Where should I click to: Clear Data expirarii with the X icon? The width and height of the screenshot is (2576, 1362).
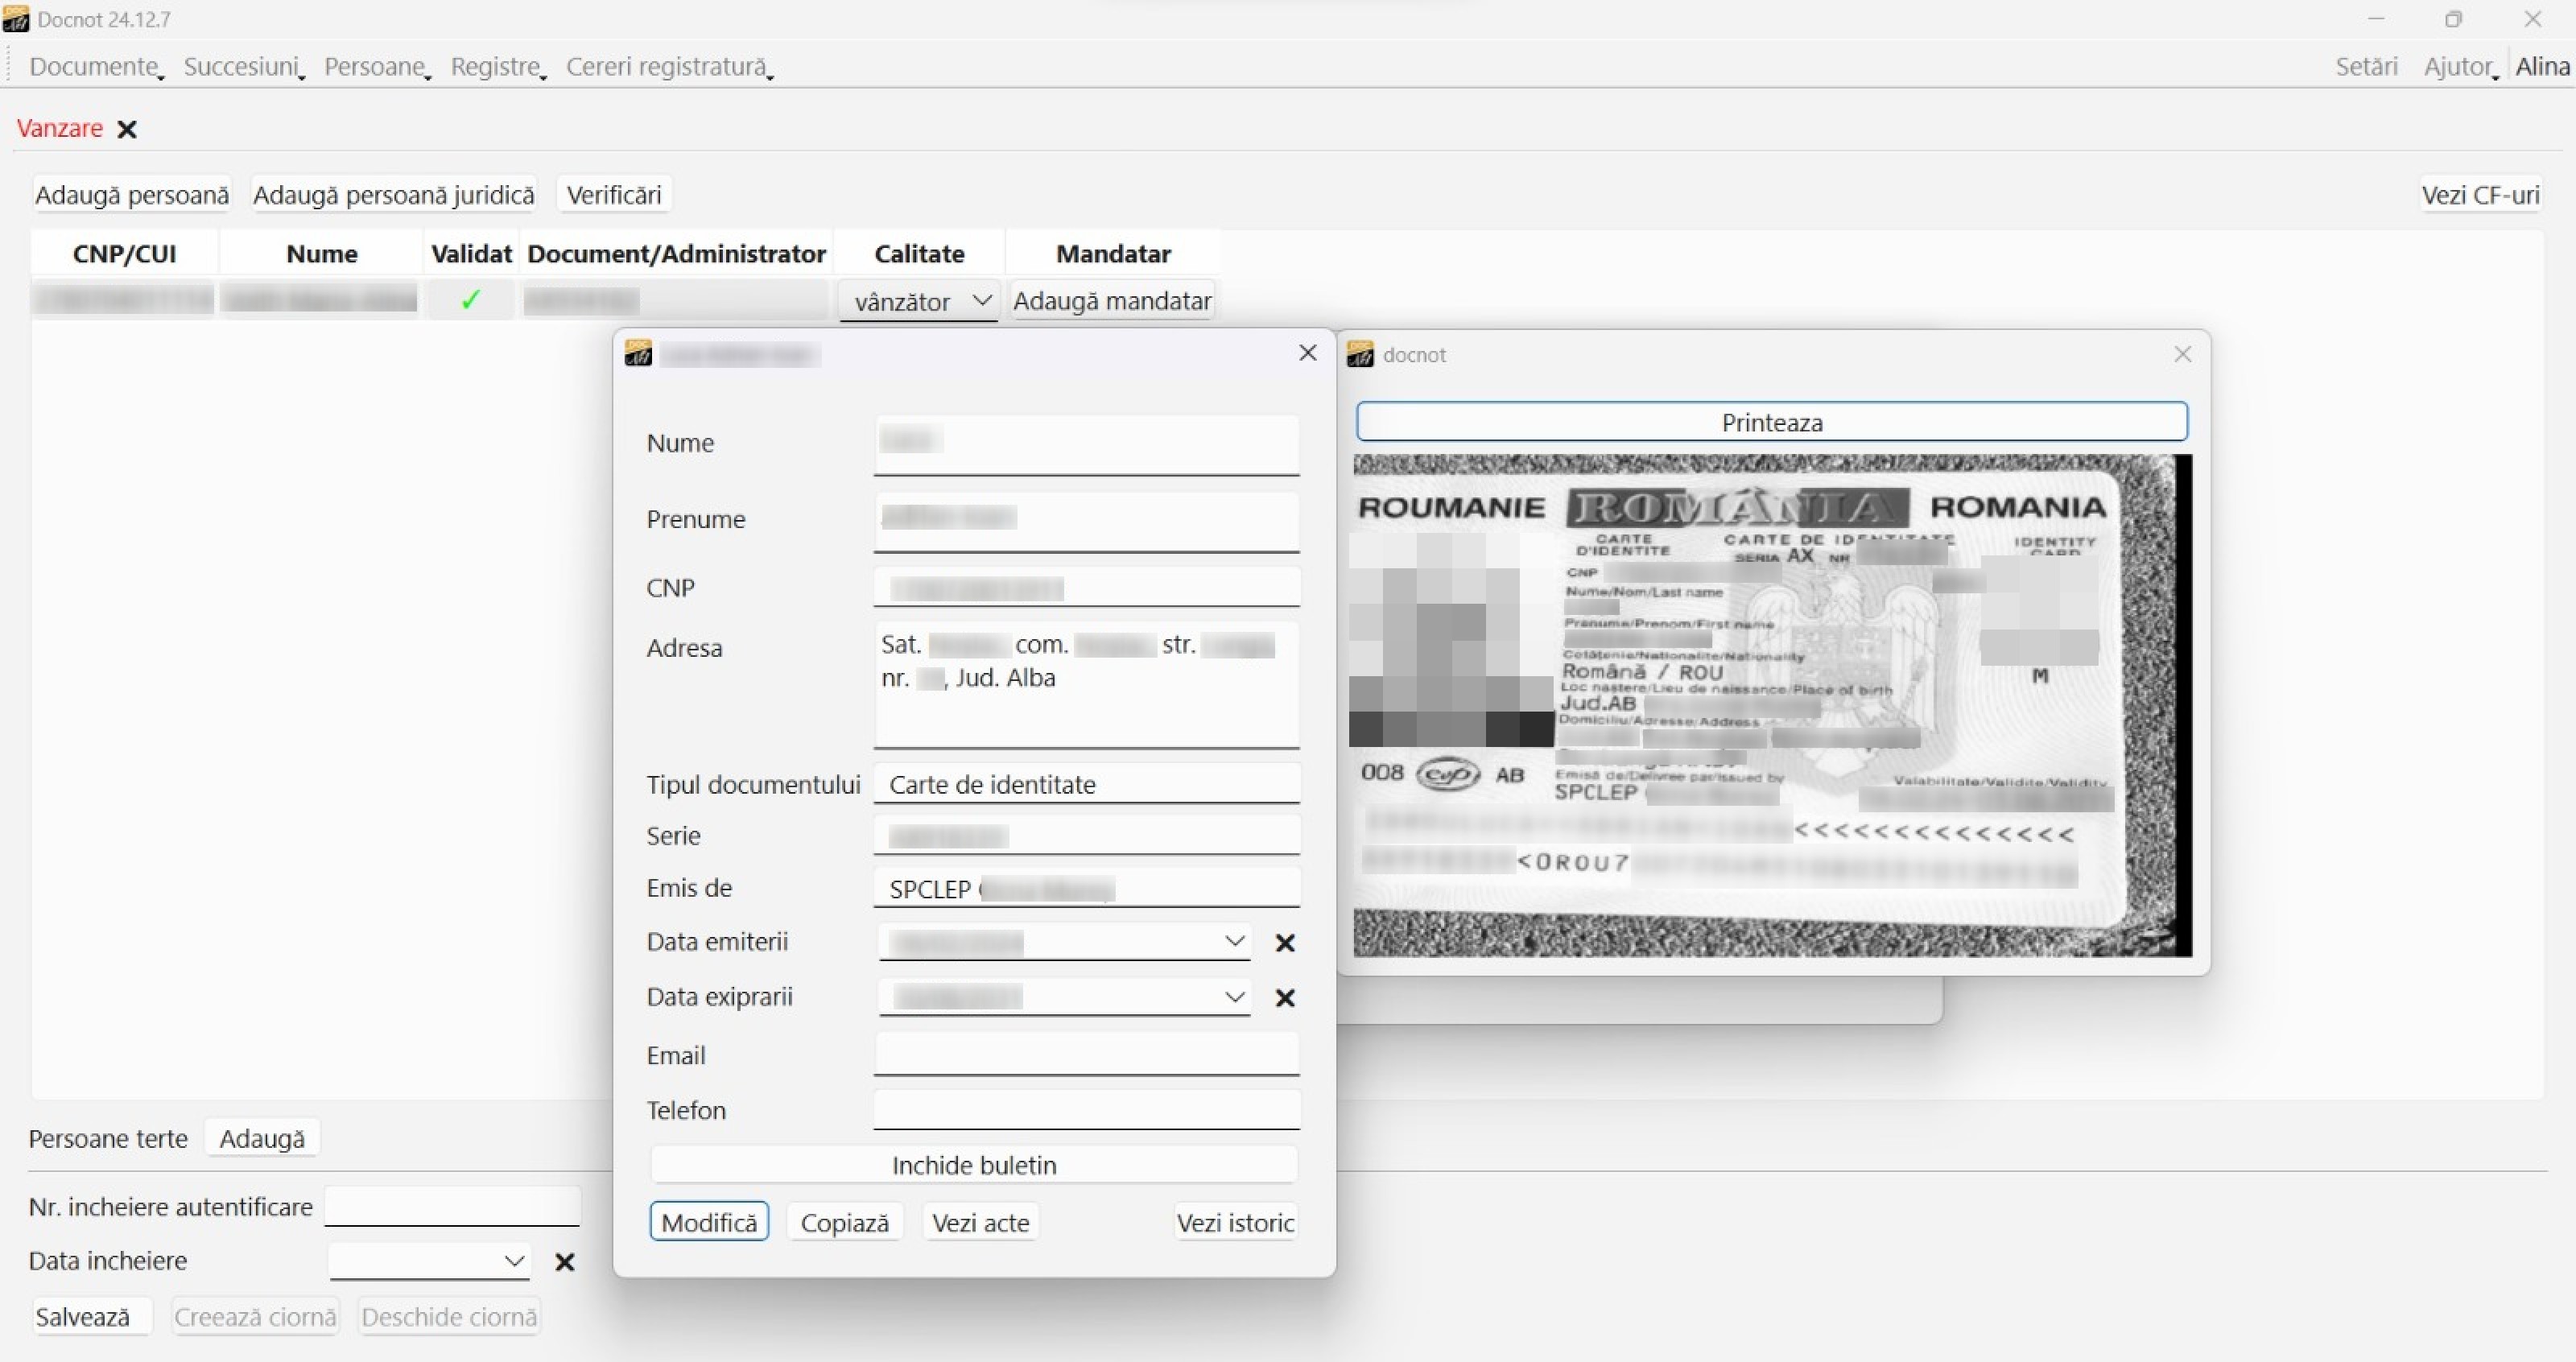pos(1285,998)
